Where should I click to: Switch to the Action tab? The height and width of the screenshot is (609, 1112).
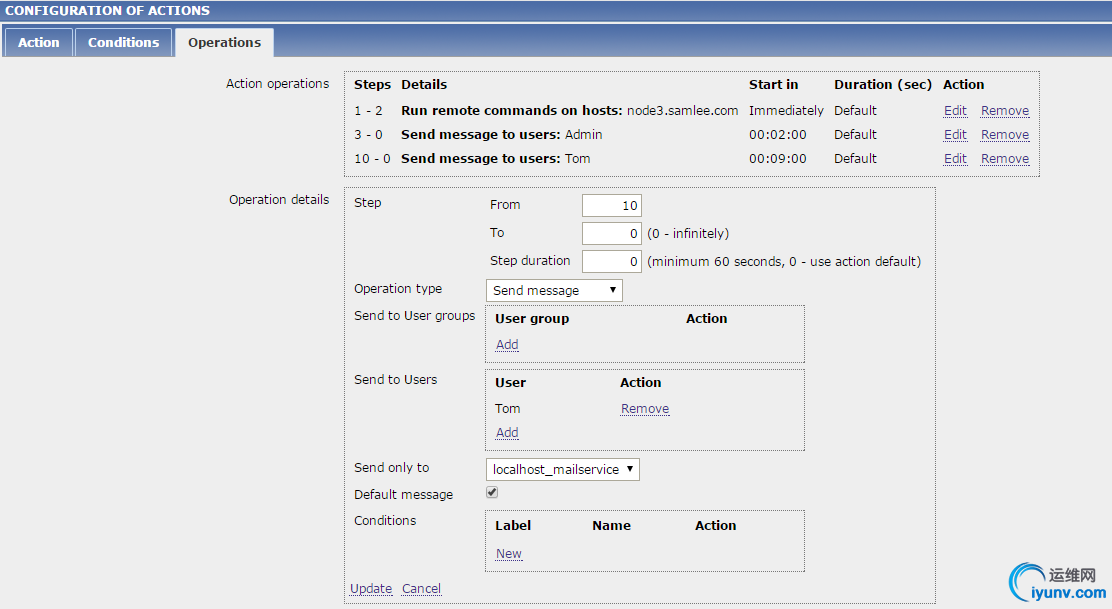coord(38,43)
